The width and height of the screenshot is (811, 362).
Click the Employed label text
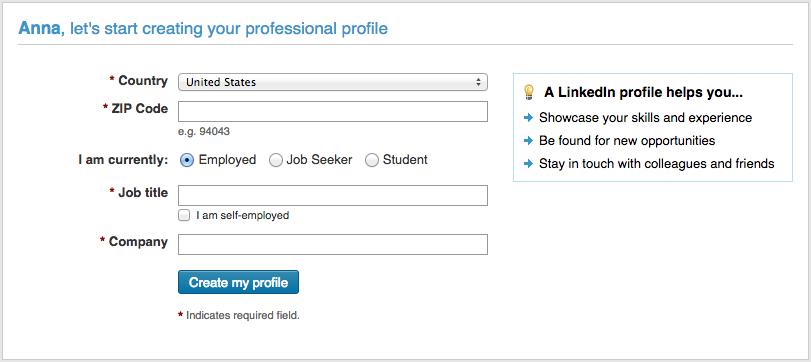tap(227, 160)
